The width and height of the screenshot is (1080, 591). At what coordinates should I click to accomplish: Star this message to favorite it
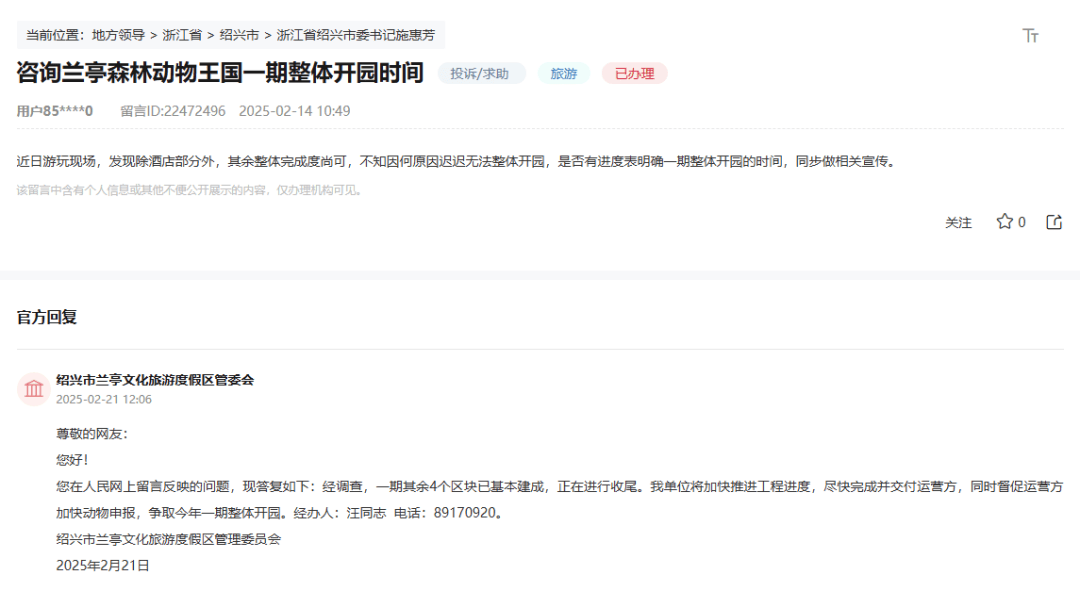[1004, 222]
